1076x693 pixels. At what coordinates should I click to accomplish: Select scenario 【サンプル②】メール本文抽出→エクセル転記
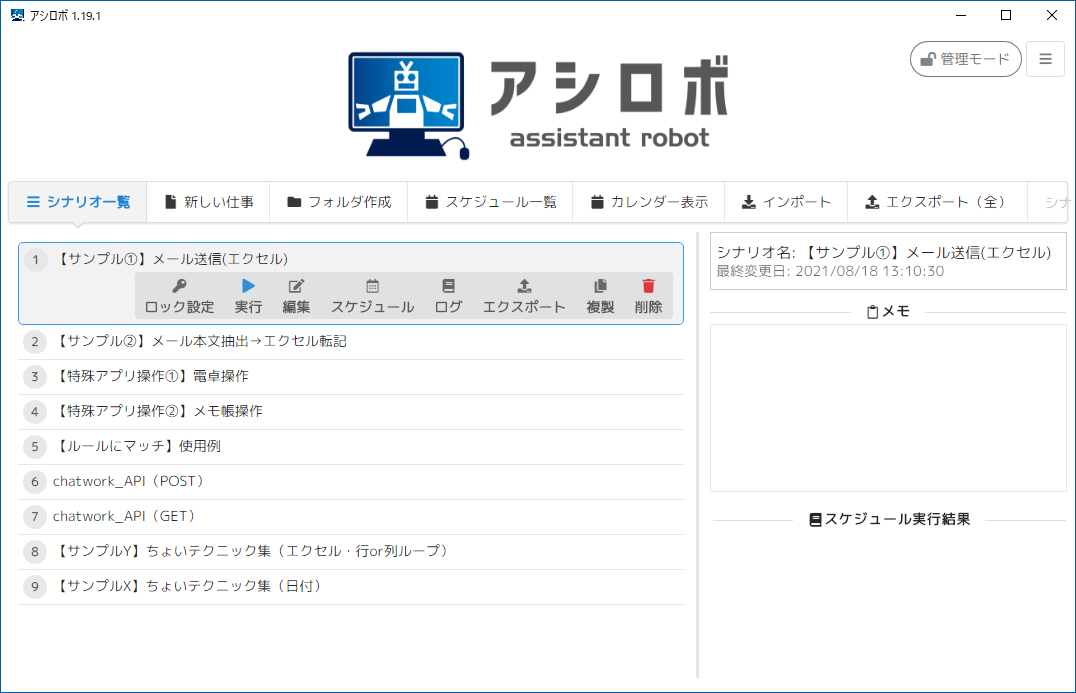click(x=351, y=342)
